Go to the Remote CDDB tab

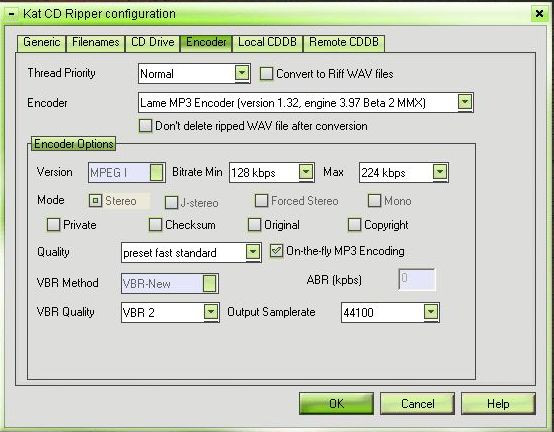tap(344, 43)
